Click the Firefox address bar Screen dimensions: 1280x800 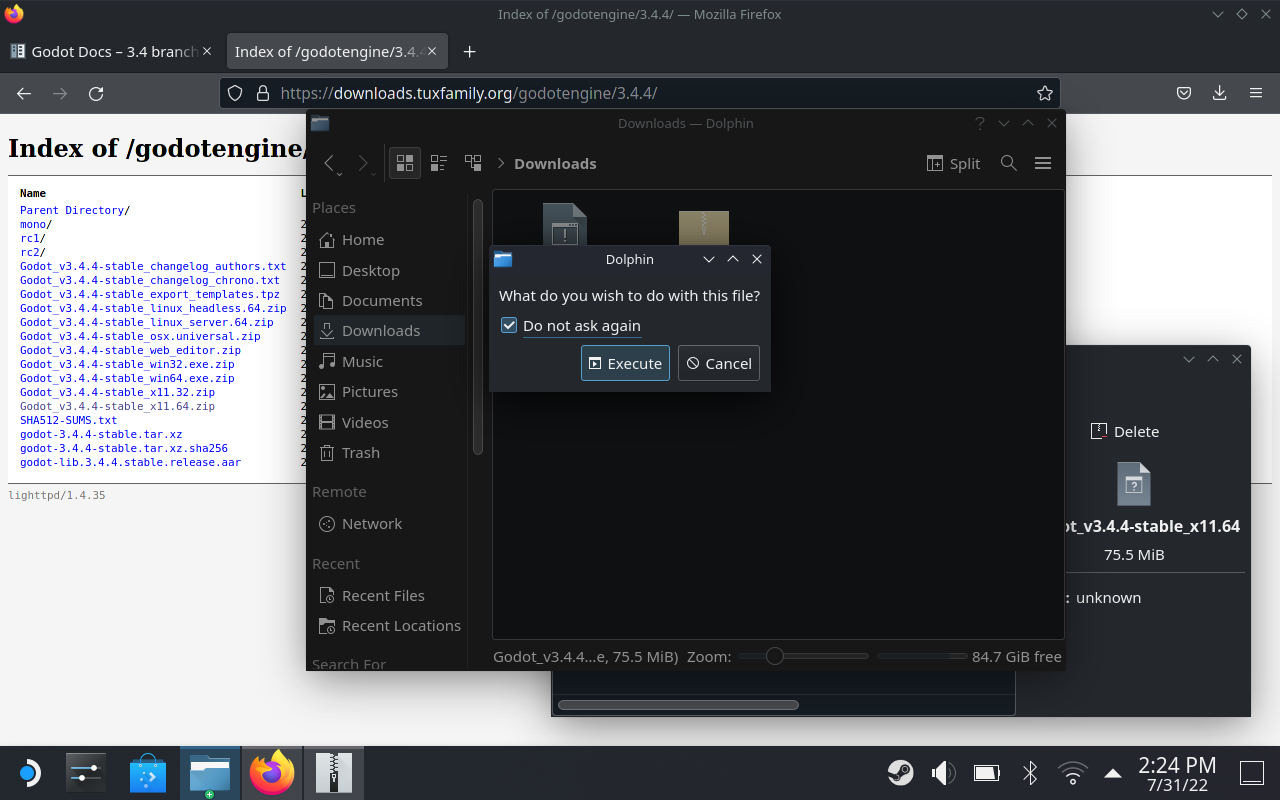(640, 92)
